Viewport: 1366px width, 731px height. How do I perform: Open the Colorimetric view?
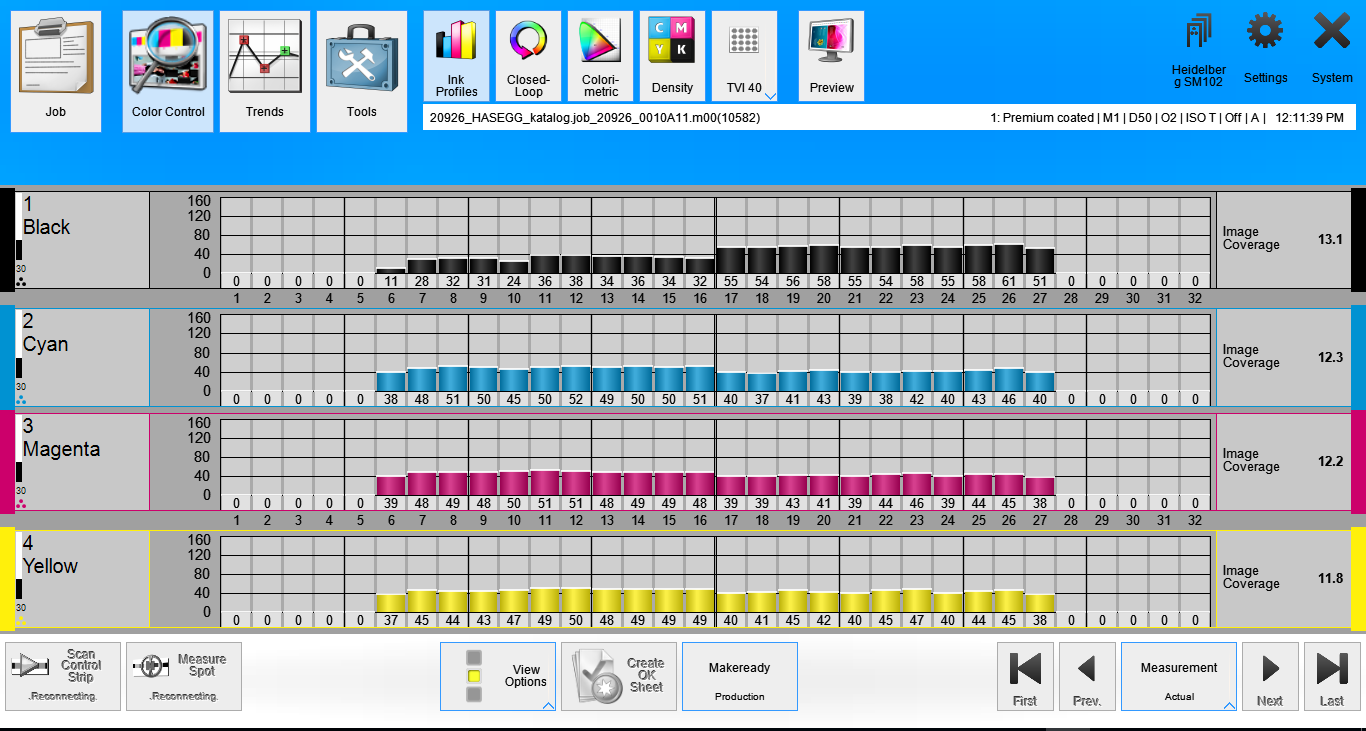click(600, 57)
